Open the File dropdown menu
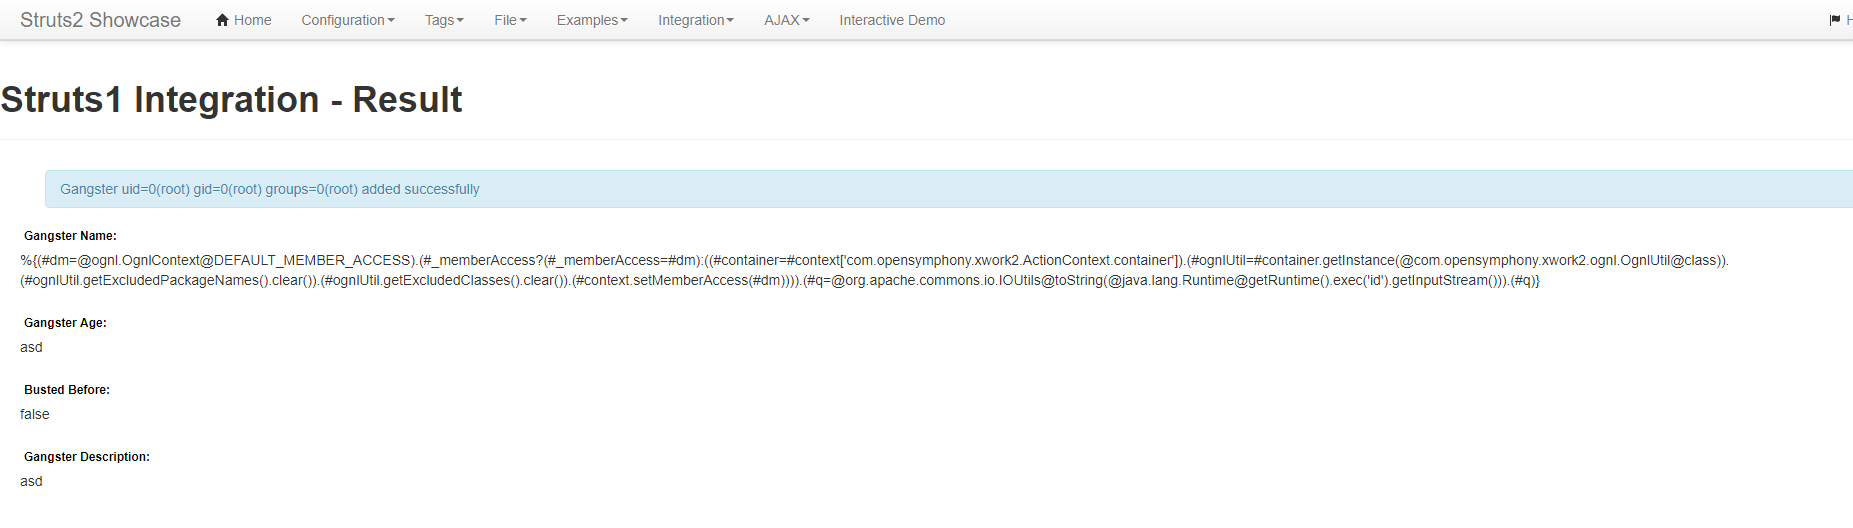The height and width of the screenshot is (528, 1853). [x=510, y=20]
